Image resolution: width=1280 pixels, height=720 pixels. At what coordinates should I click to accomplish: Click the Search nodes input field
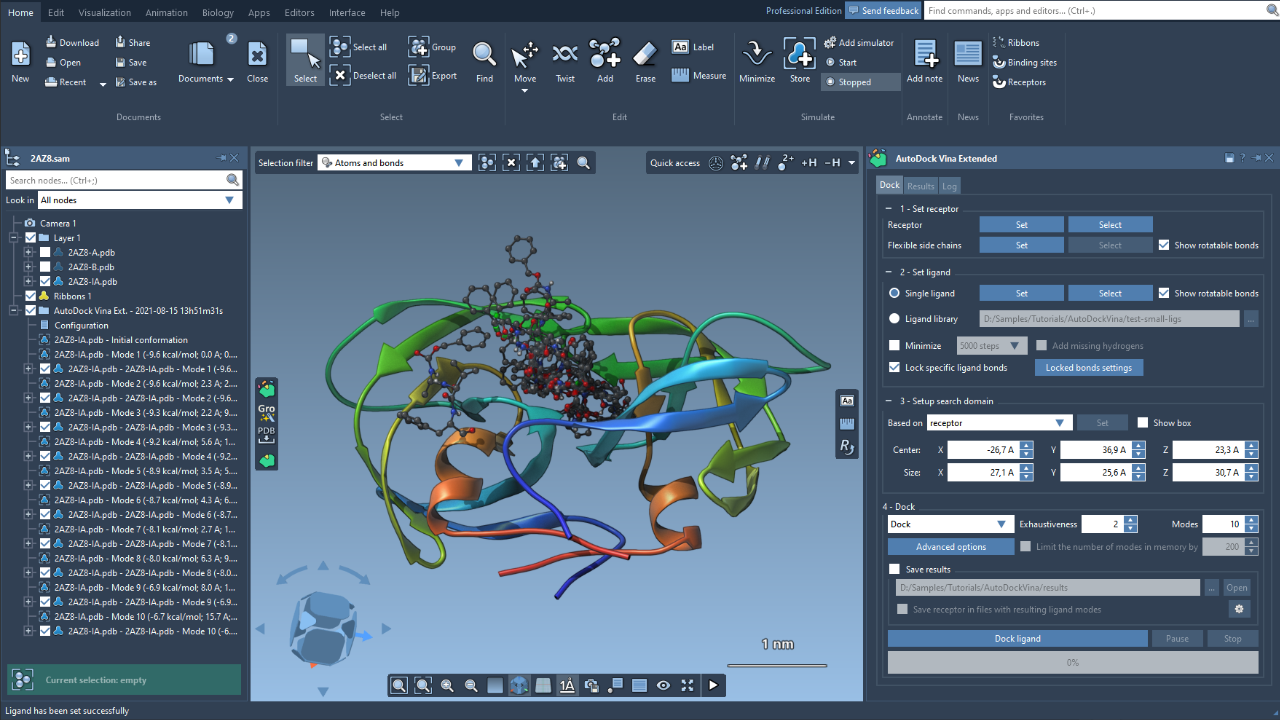click(x=115, y=180)
